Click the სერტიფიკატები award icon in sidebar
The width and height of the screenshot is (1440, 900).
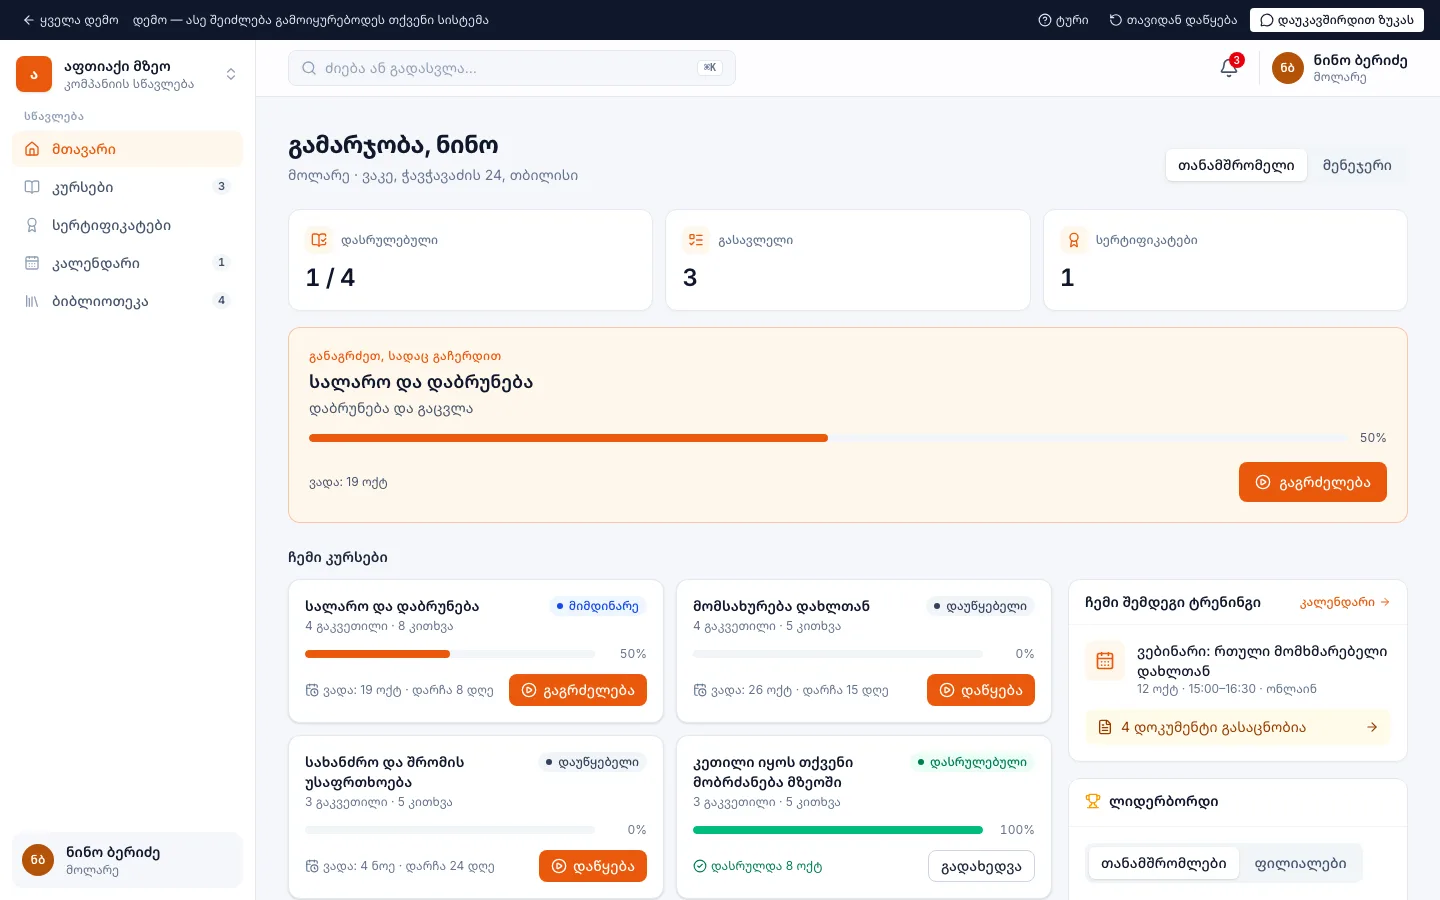[32, 225]
